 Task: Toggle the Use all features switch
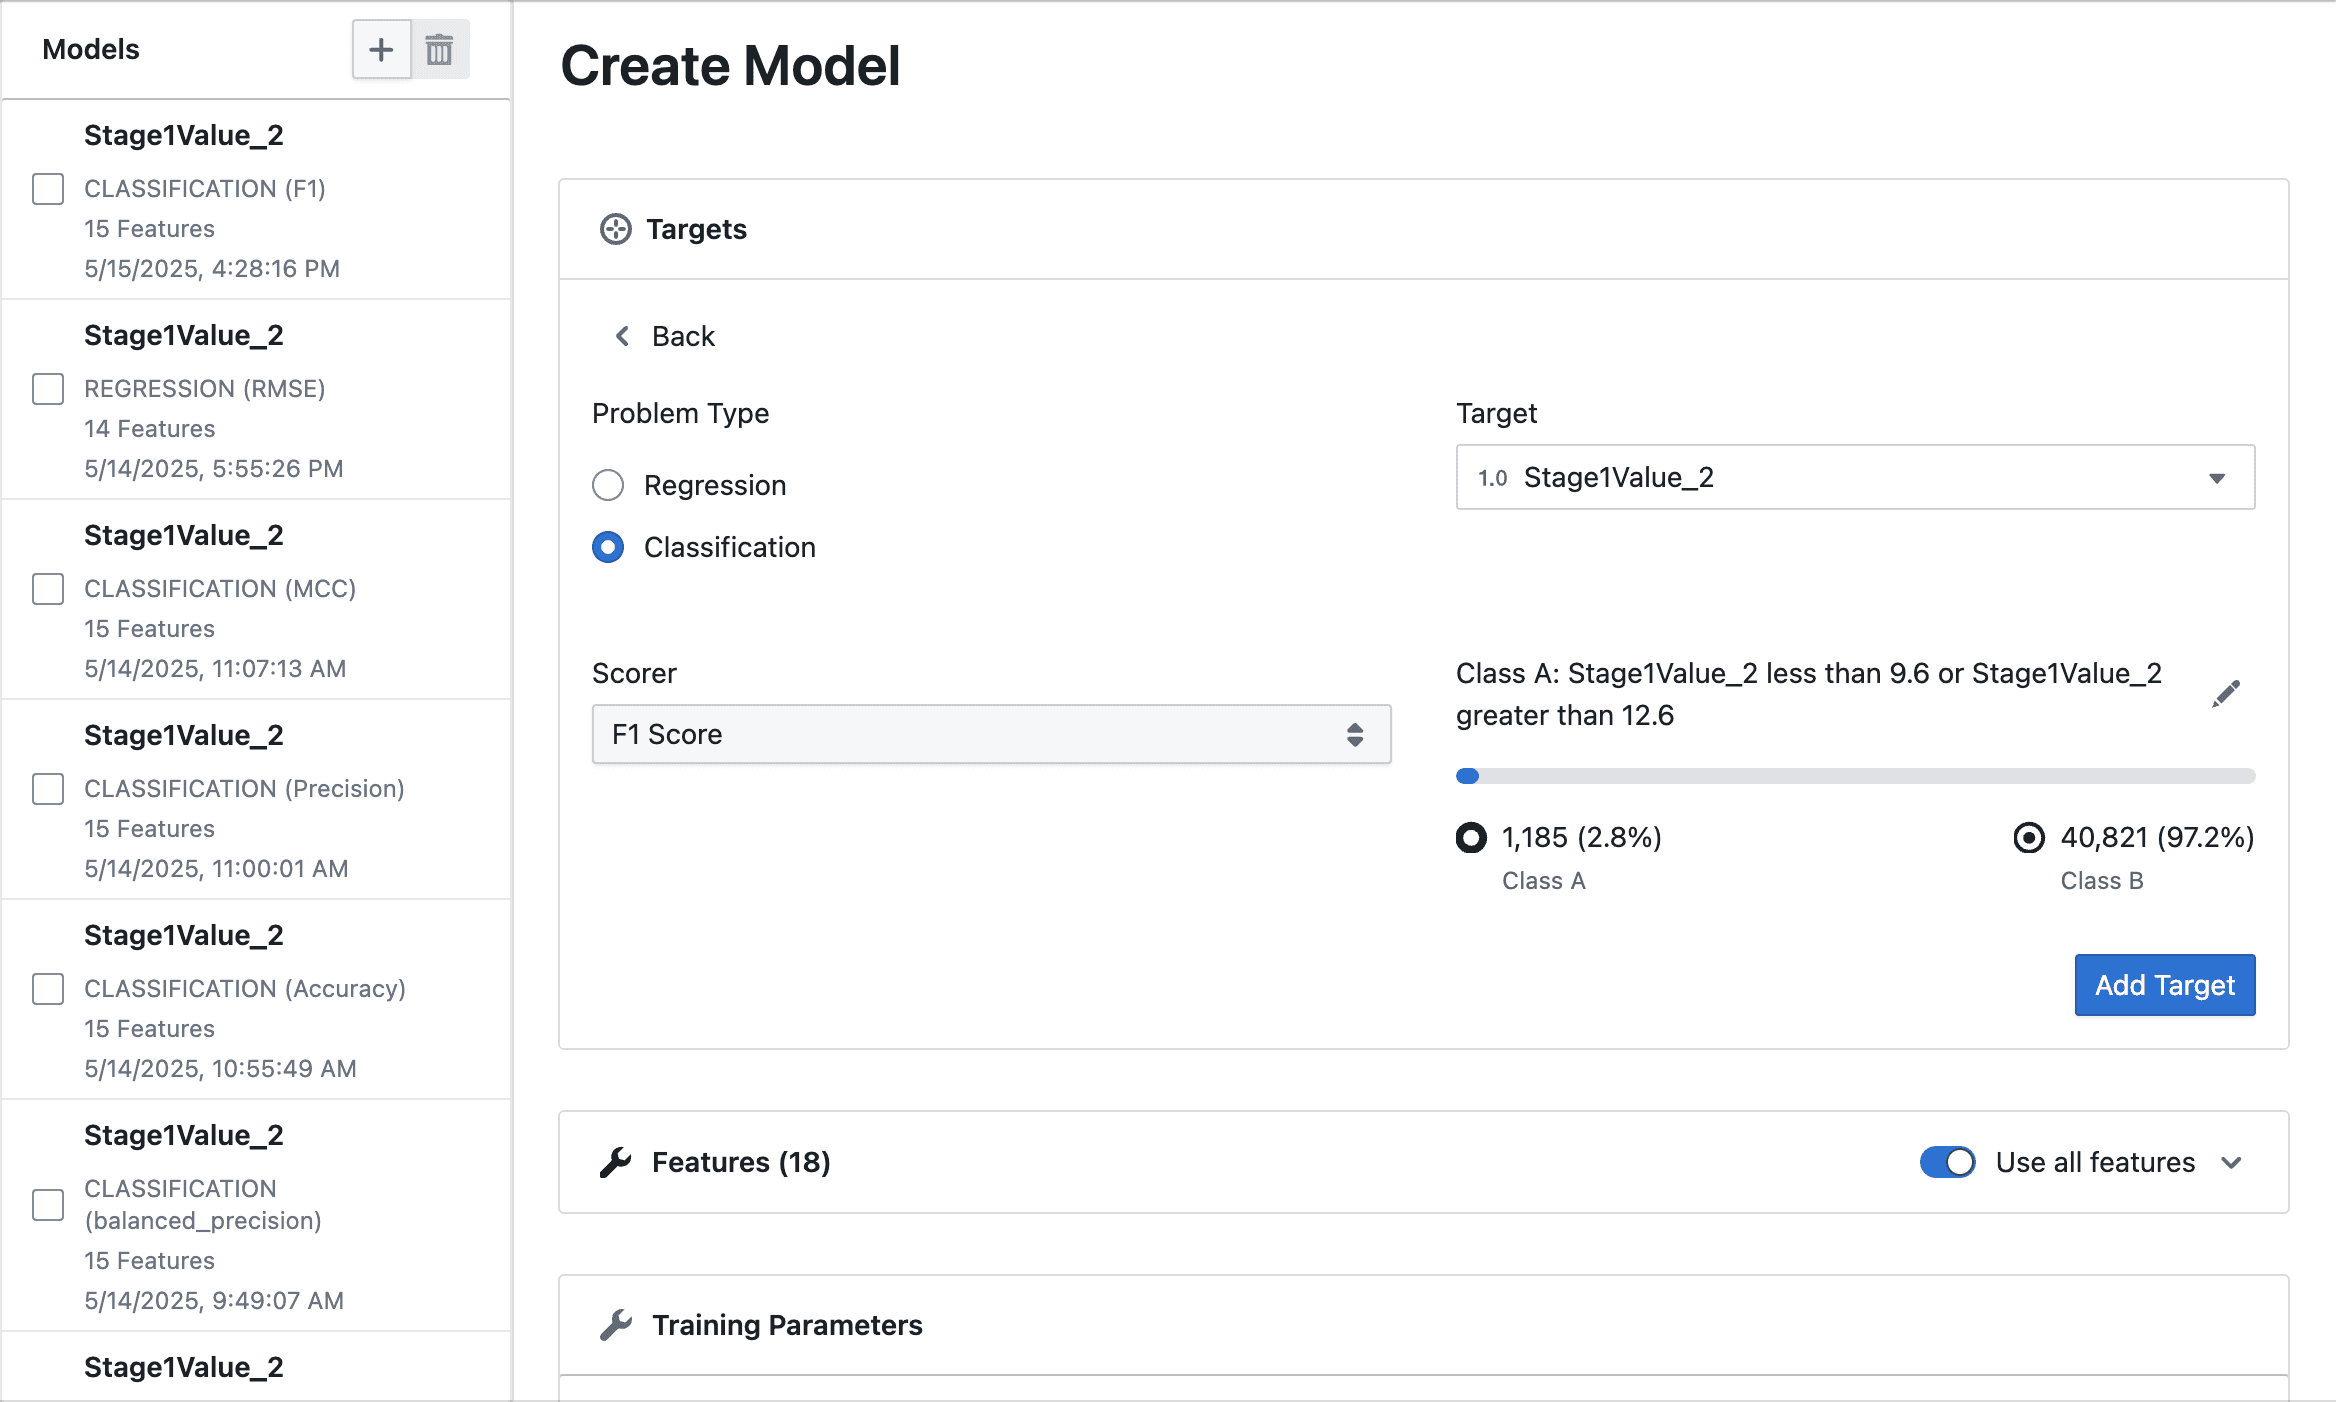1947,1162
